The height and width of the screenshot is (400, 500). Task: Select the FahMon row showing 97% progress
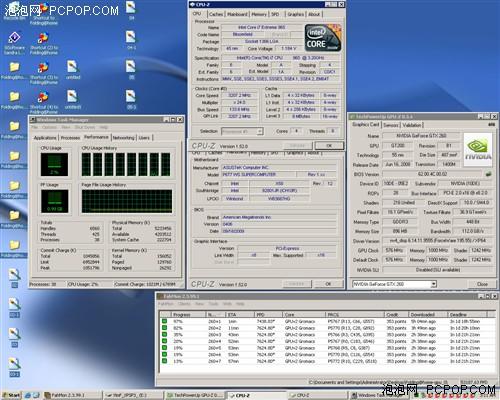pos(327,321)
